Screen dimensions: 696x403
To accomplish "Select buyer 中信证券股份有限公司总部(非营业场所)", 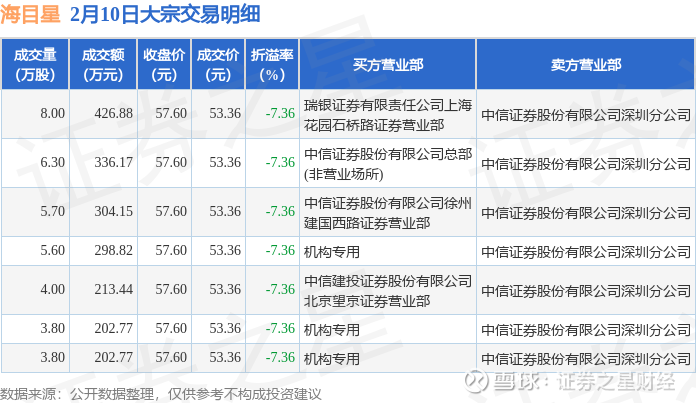I will tap(388, 164).
